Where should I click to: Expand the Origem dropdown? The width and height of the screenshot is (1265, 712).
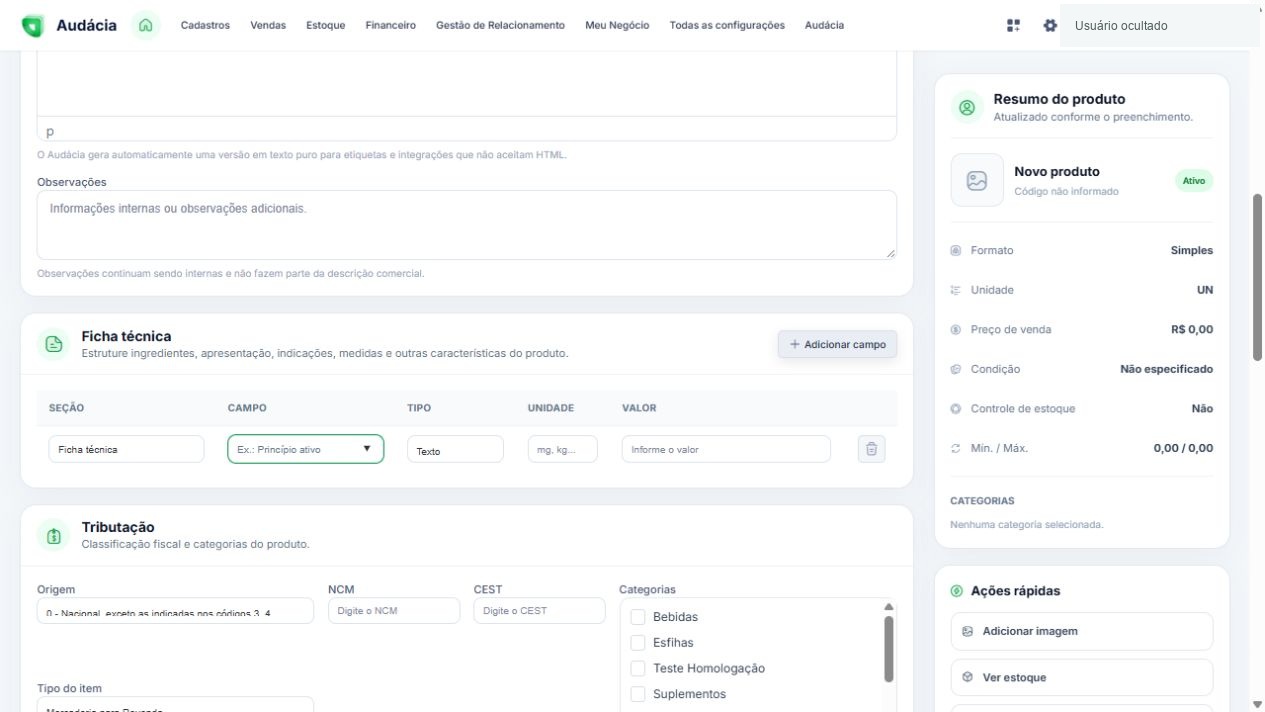(x=176, y=610)
